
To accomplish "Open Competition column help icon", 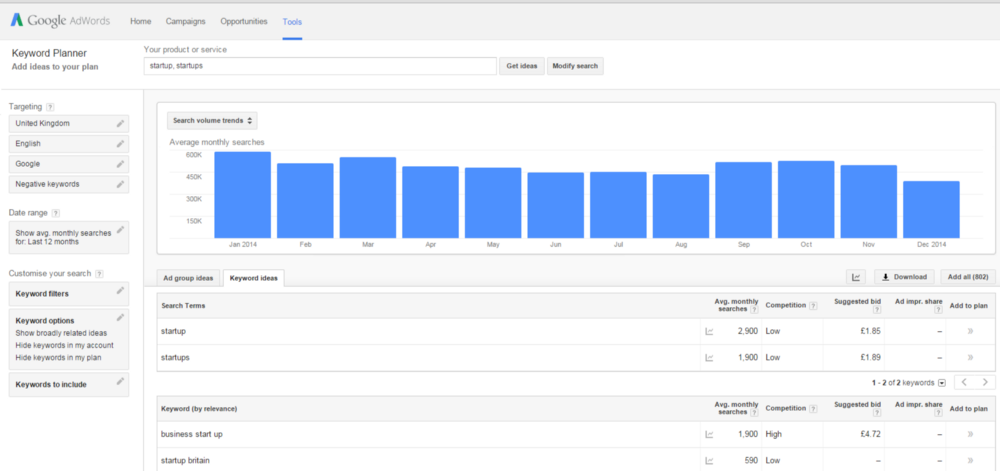I will coord(812,306).
